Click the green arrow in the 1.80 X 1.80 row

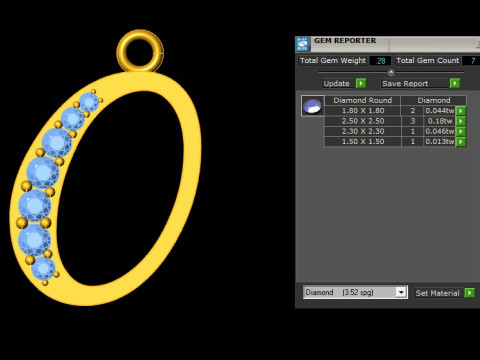[461, 111]
